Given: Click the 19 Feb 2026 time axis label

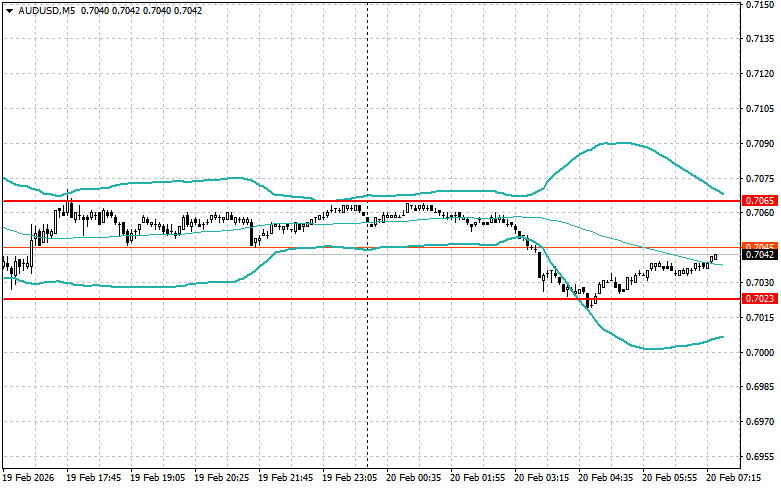Looking at the screenshot, I should click(28, 478).
